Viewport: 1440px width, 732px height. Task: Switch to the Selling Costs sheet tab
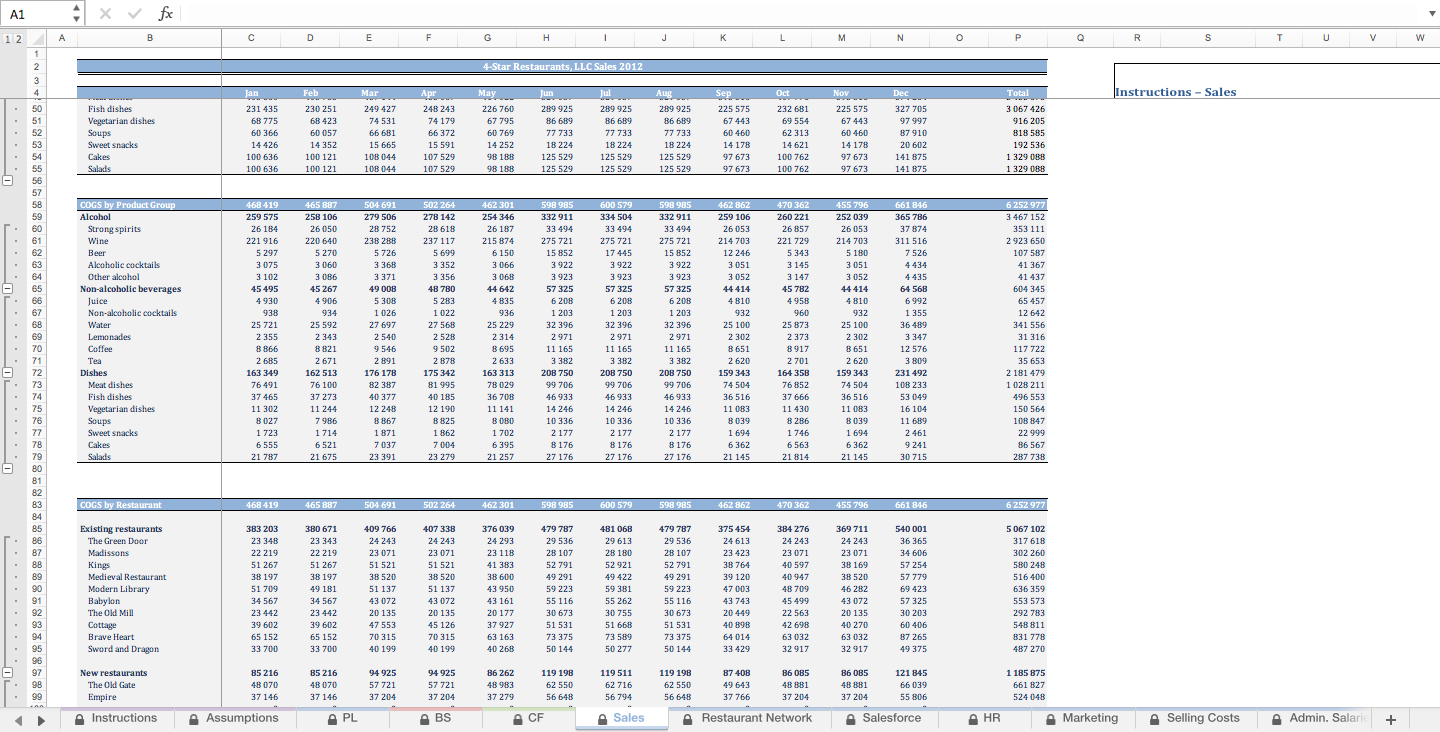pyautogui.click(x=1194, y=718)
